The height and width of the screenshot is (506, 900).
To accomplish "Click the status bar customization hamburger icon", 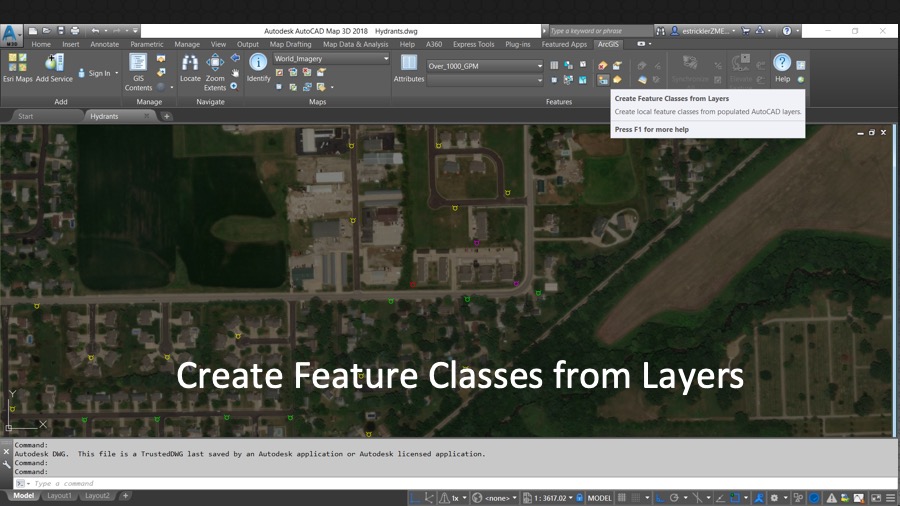I will [x=890, y=498].
